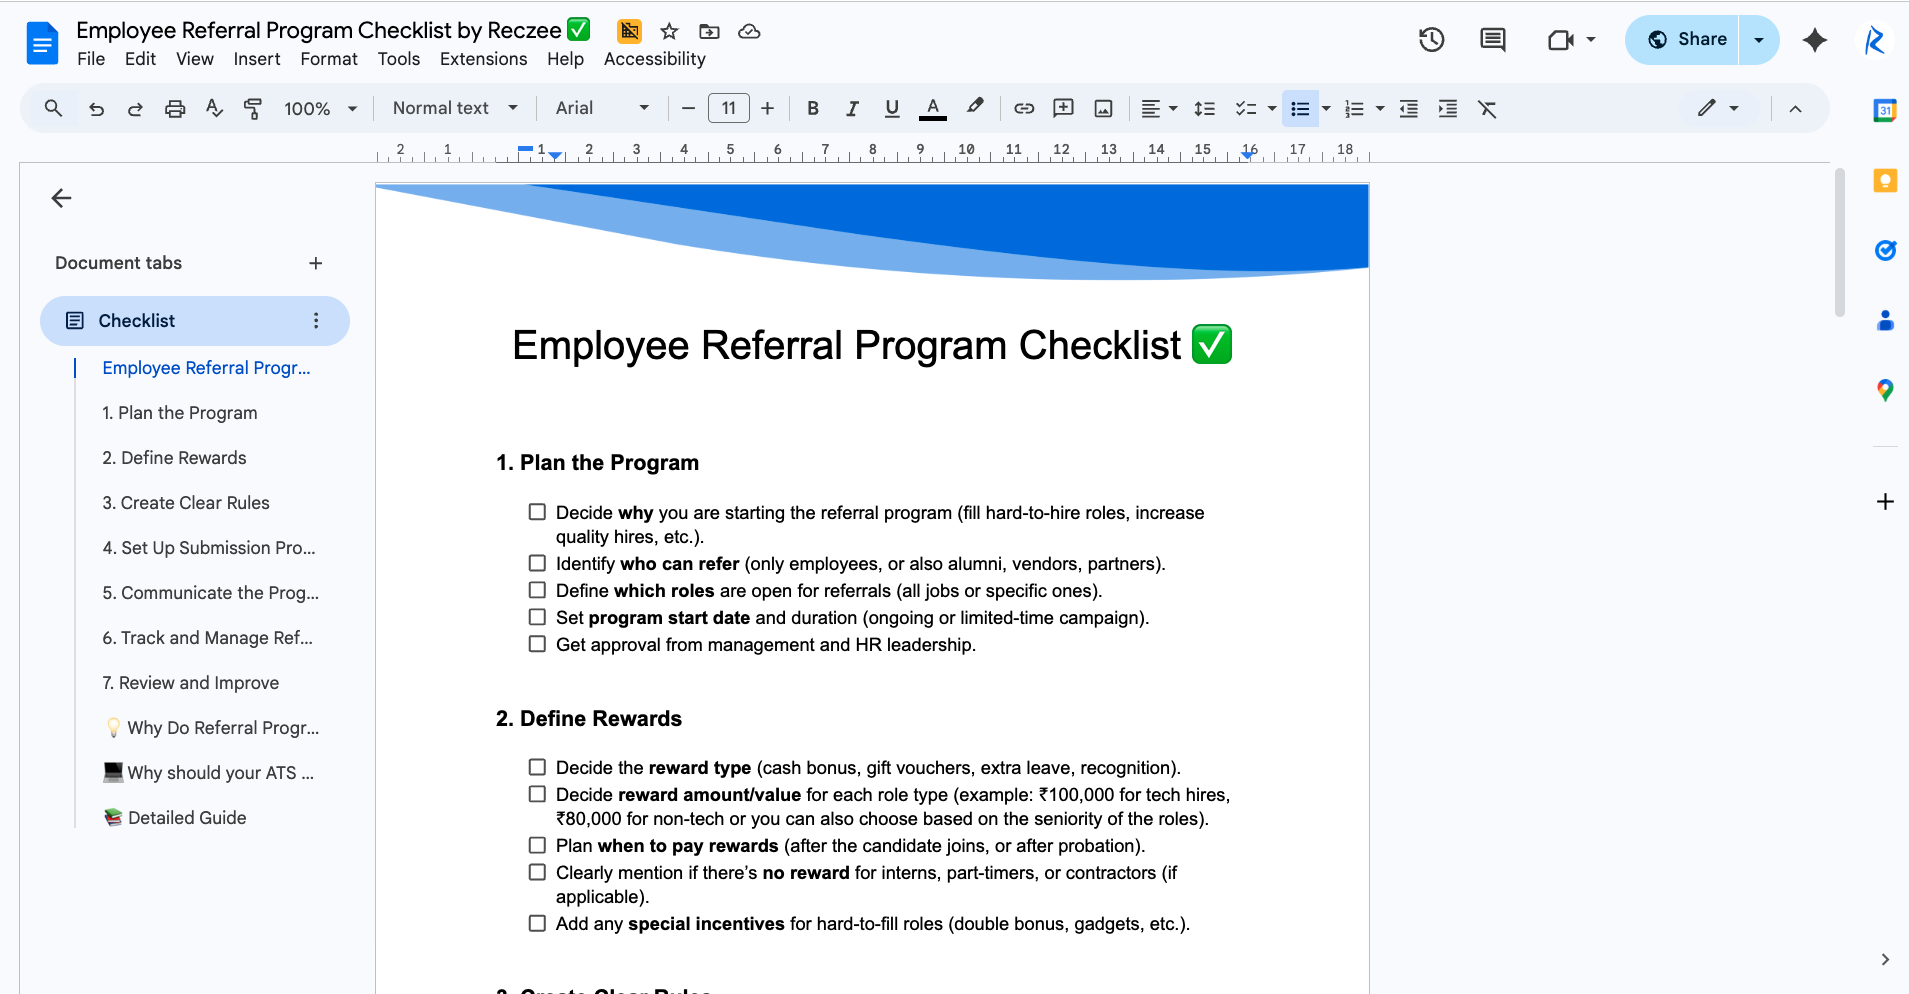Expand numbered list options arrow
The width and height of the screenshot is (1909, 994).
point(1380,108)
